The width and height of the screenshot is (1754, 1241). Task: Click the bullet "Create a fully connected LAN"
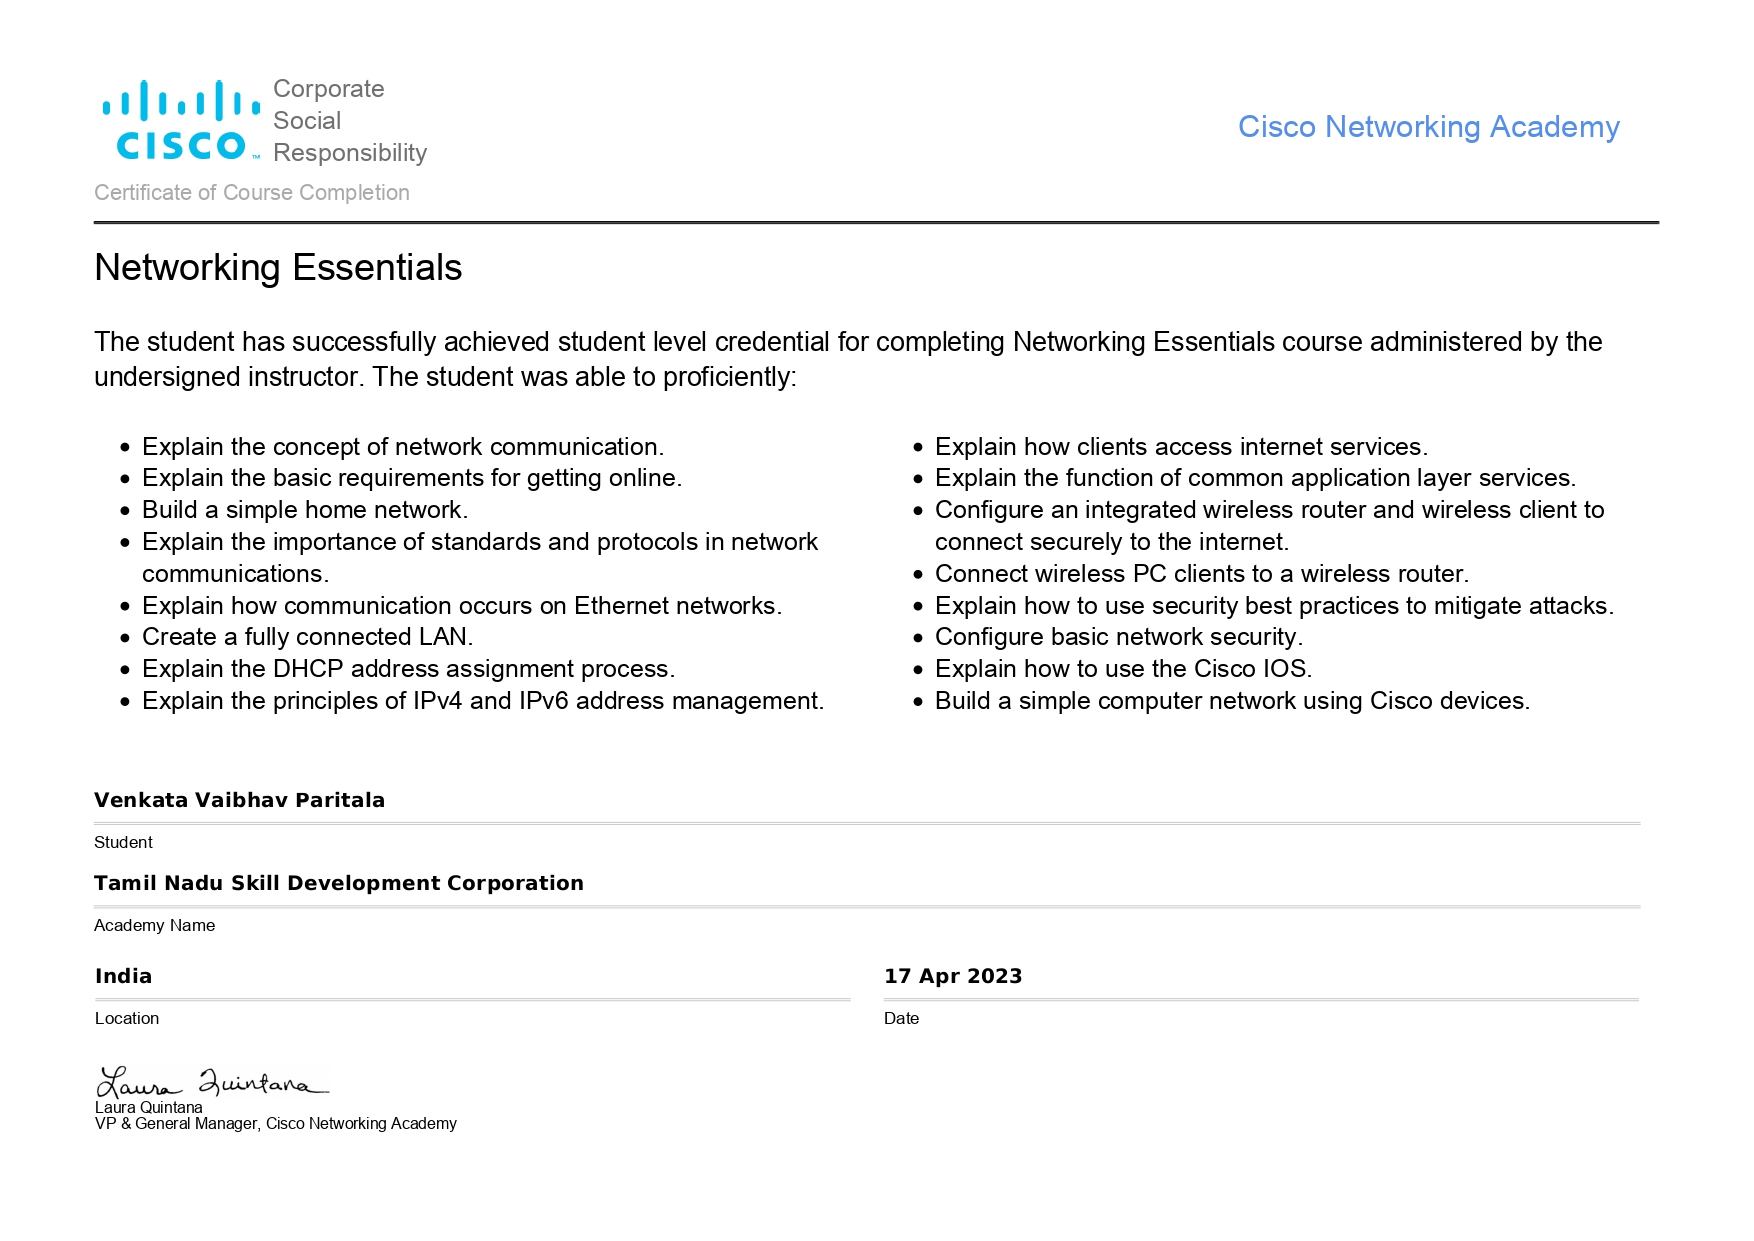(307, 637)
